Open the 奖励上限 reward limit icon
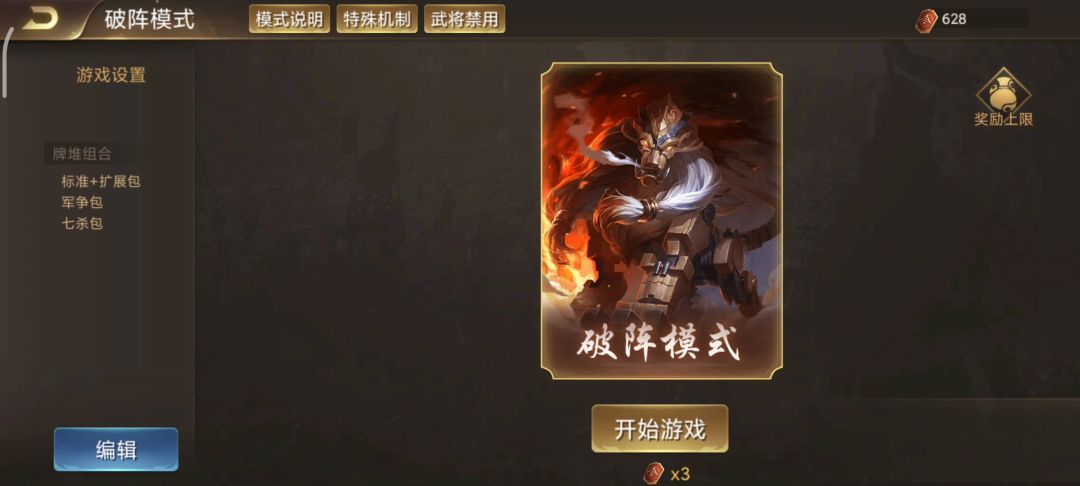The image size is (1080, 486). coord(1004,97)
